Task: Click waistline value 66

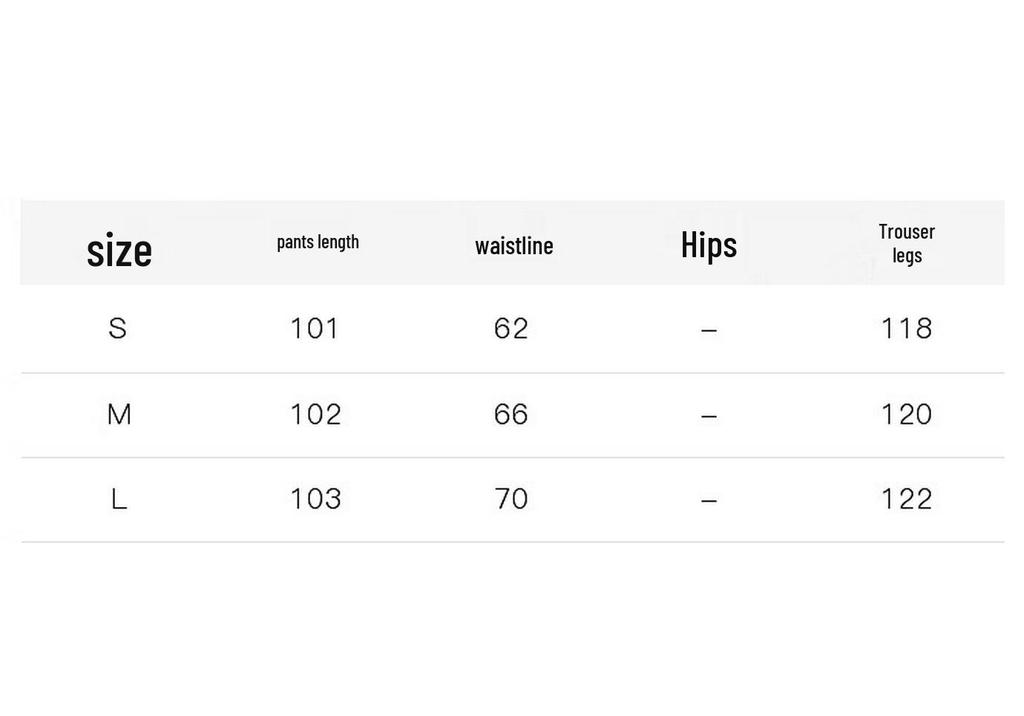Action: click(x=511, y=414)
